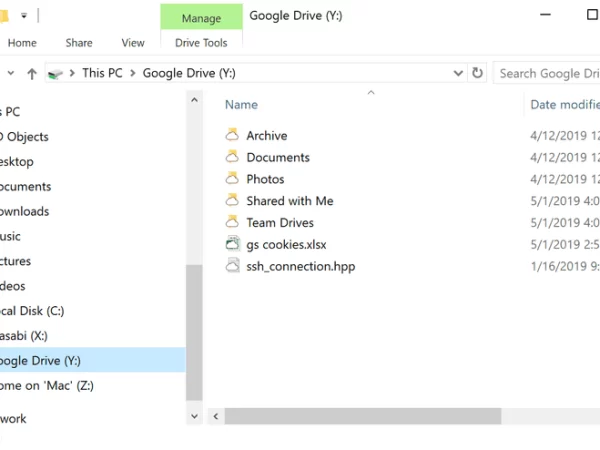Click This PC in breadcrumb path

102,73
